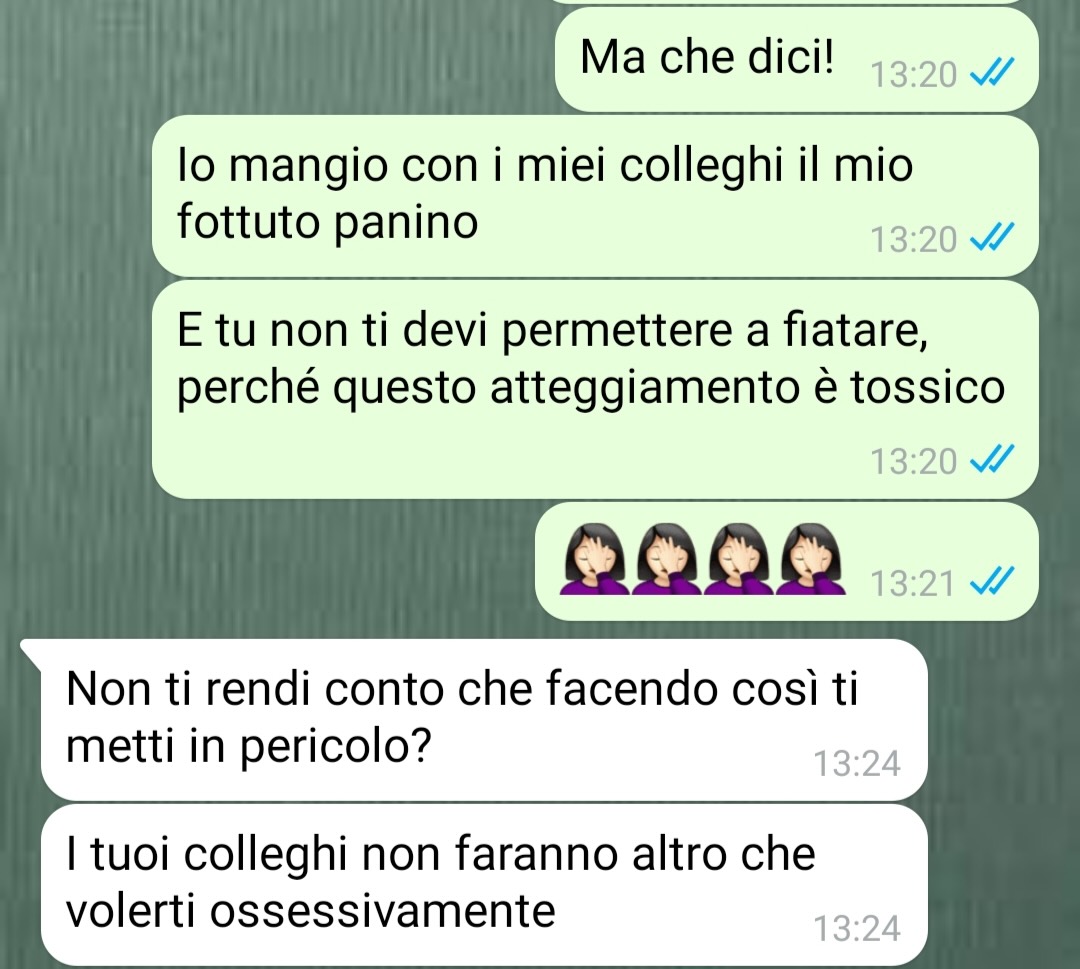1080x969 pixels.
Task: Tap the 13:24 timestamp on last message
Action: click(x=858, y=929)
